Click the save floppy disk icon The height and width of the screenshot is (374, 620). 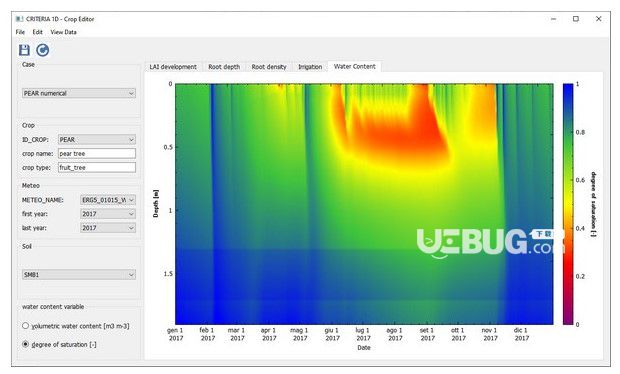[24, 50]
